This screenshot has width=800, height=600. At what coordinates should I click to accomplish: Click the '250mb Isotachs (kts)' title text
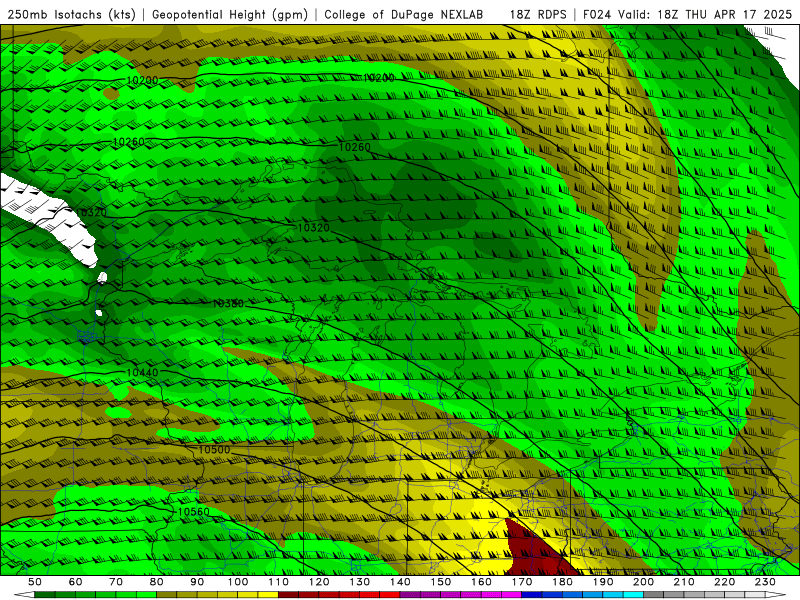pos(72,15)
